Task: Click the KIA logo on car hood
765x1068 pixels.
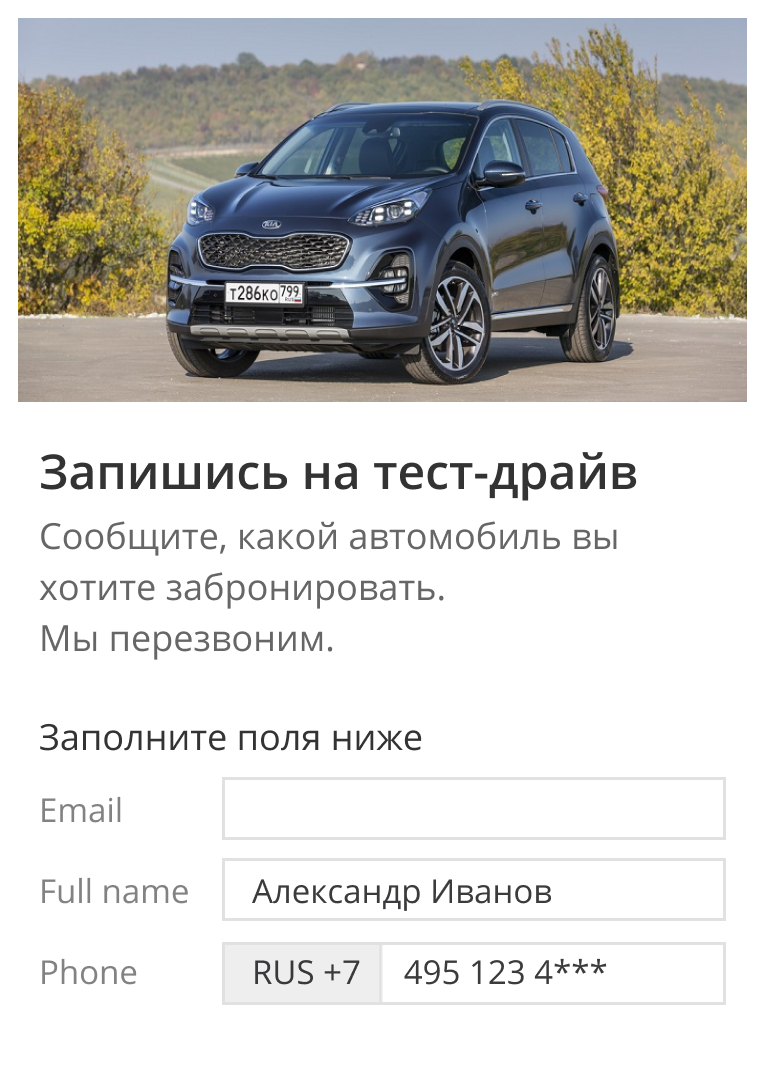Action: click(271, 224)
